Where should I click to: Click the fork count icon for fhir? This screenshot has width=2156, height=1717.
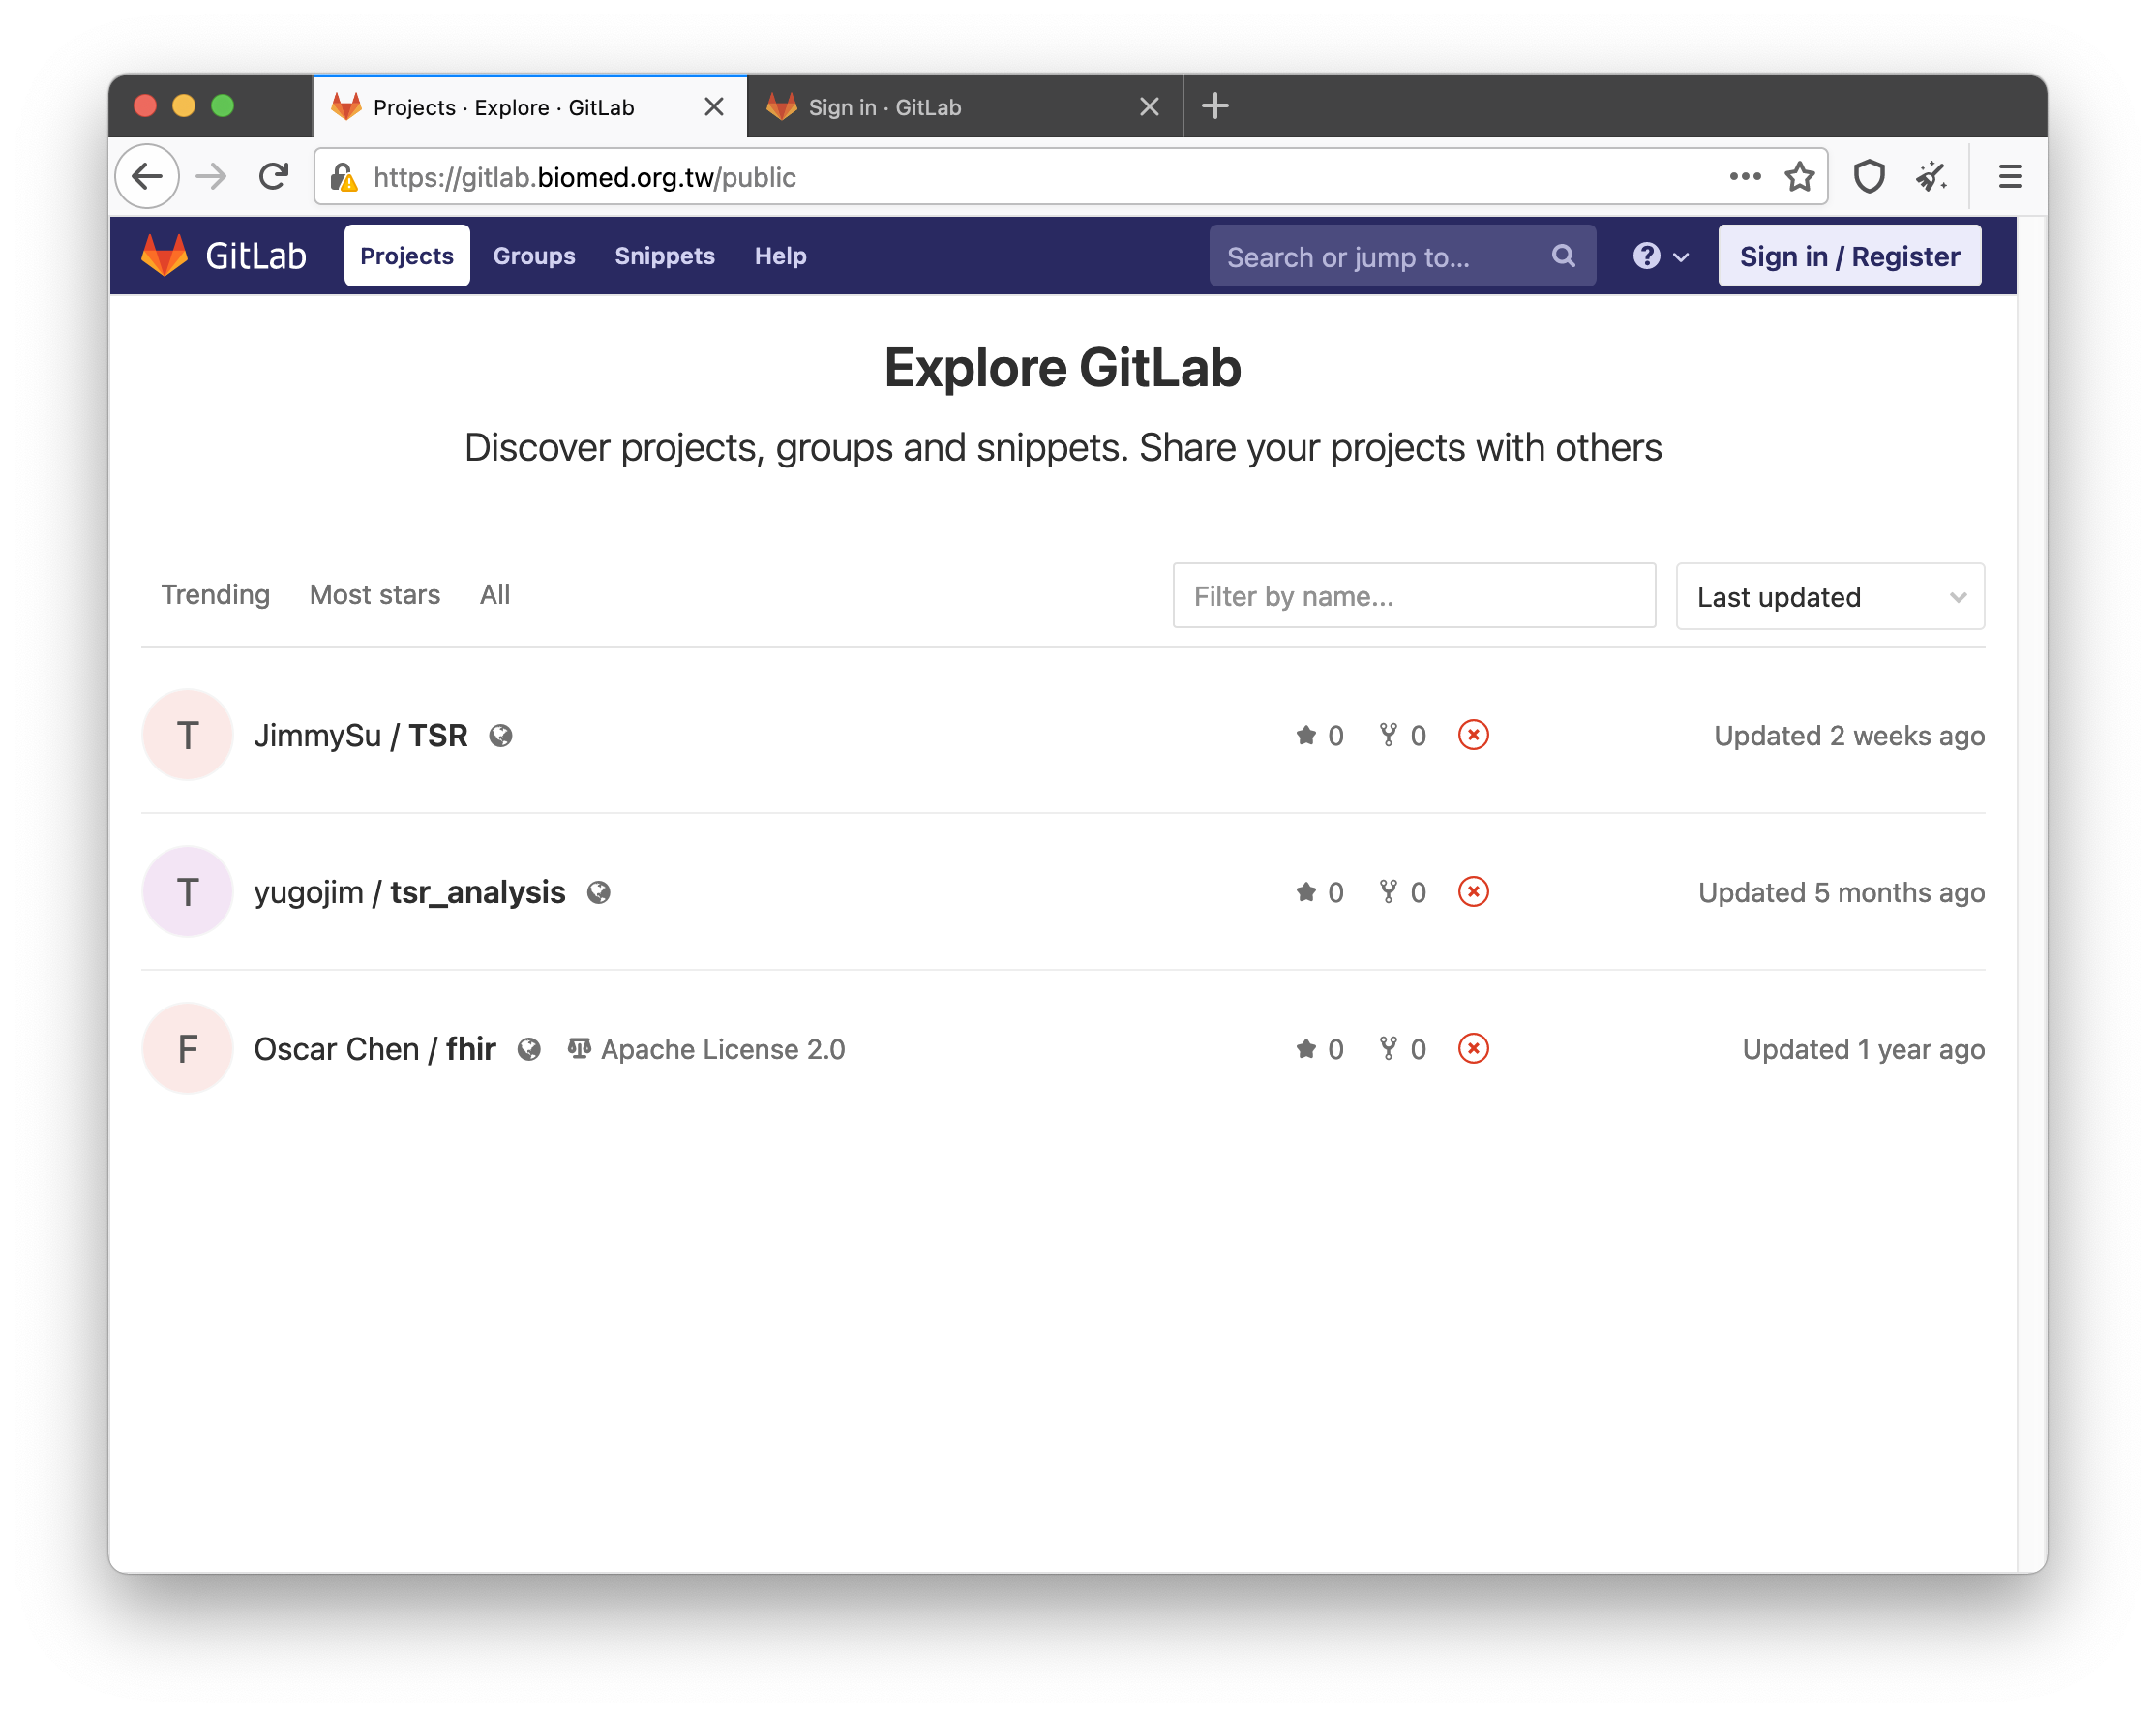(x=1388, y=1048)
